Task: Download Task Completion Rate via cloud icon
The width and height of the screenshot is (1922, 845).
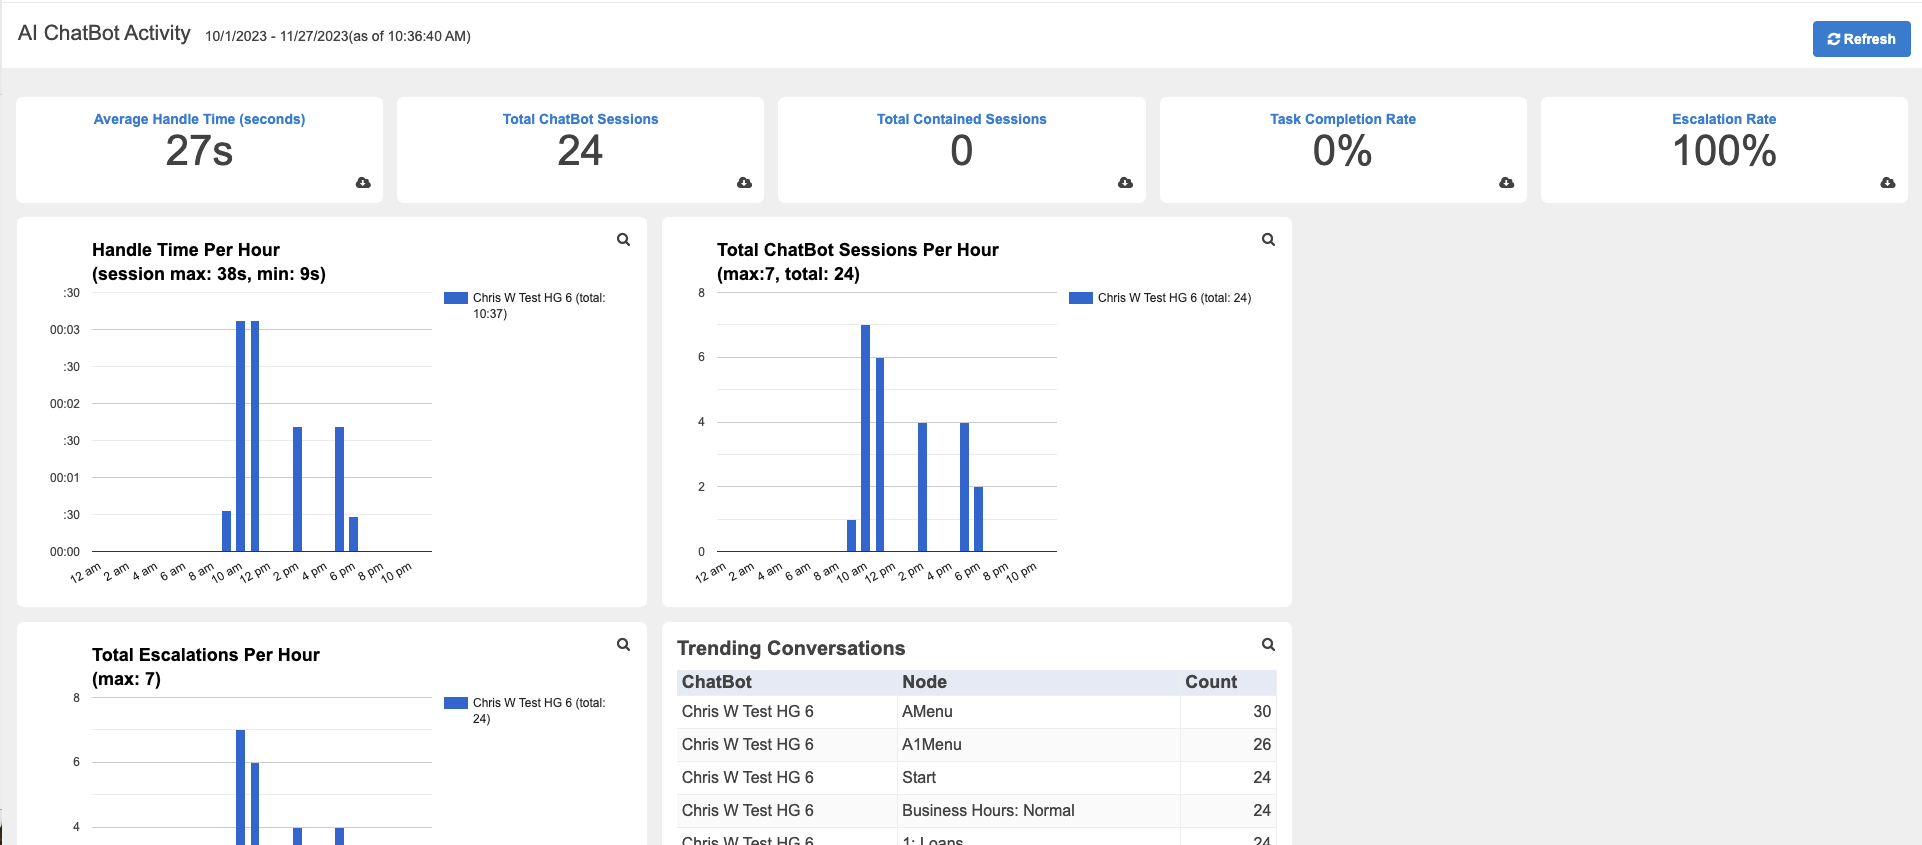Action: click(1506, 183)
